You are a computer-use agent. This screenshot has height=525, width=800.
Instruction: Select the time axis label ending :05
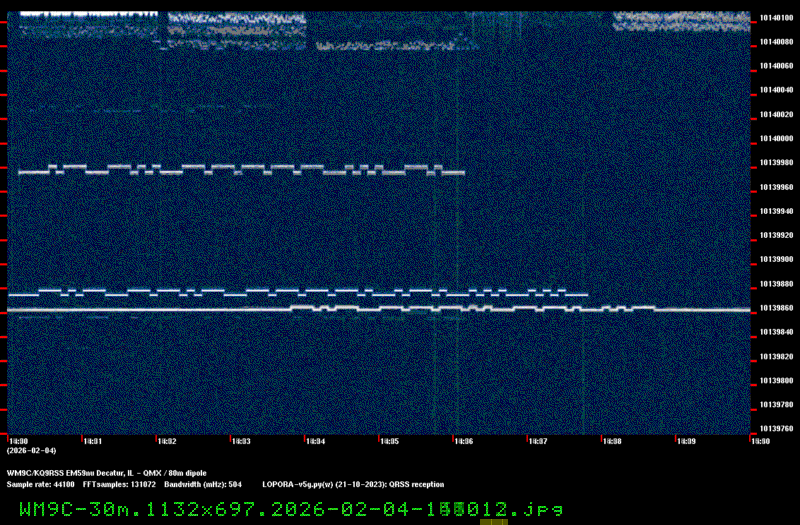click(x=389, y=441)
